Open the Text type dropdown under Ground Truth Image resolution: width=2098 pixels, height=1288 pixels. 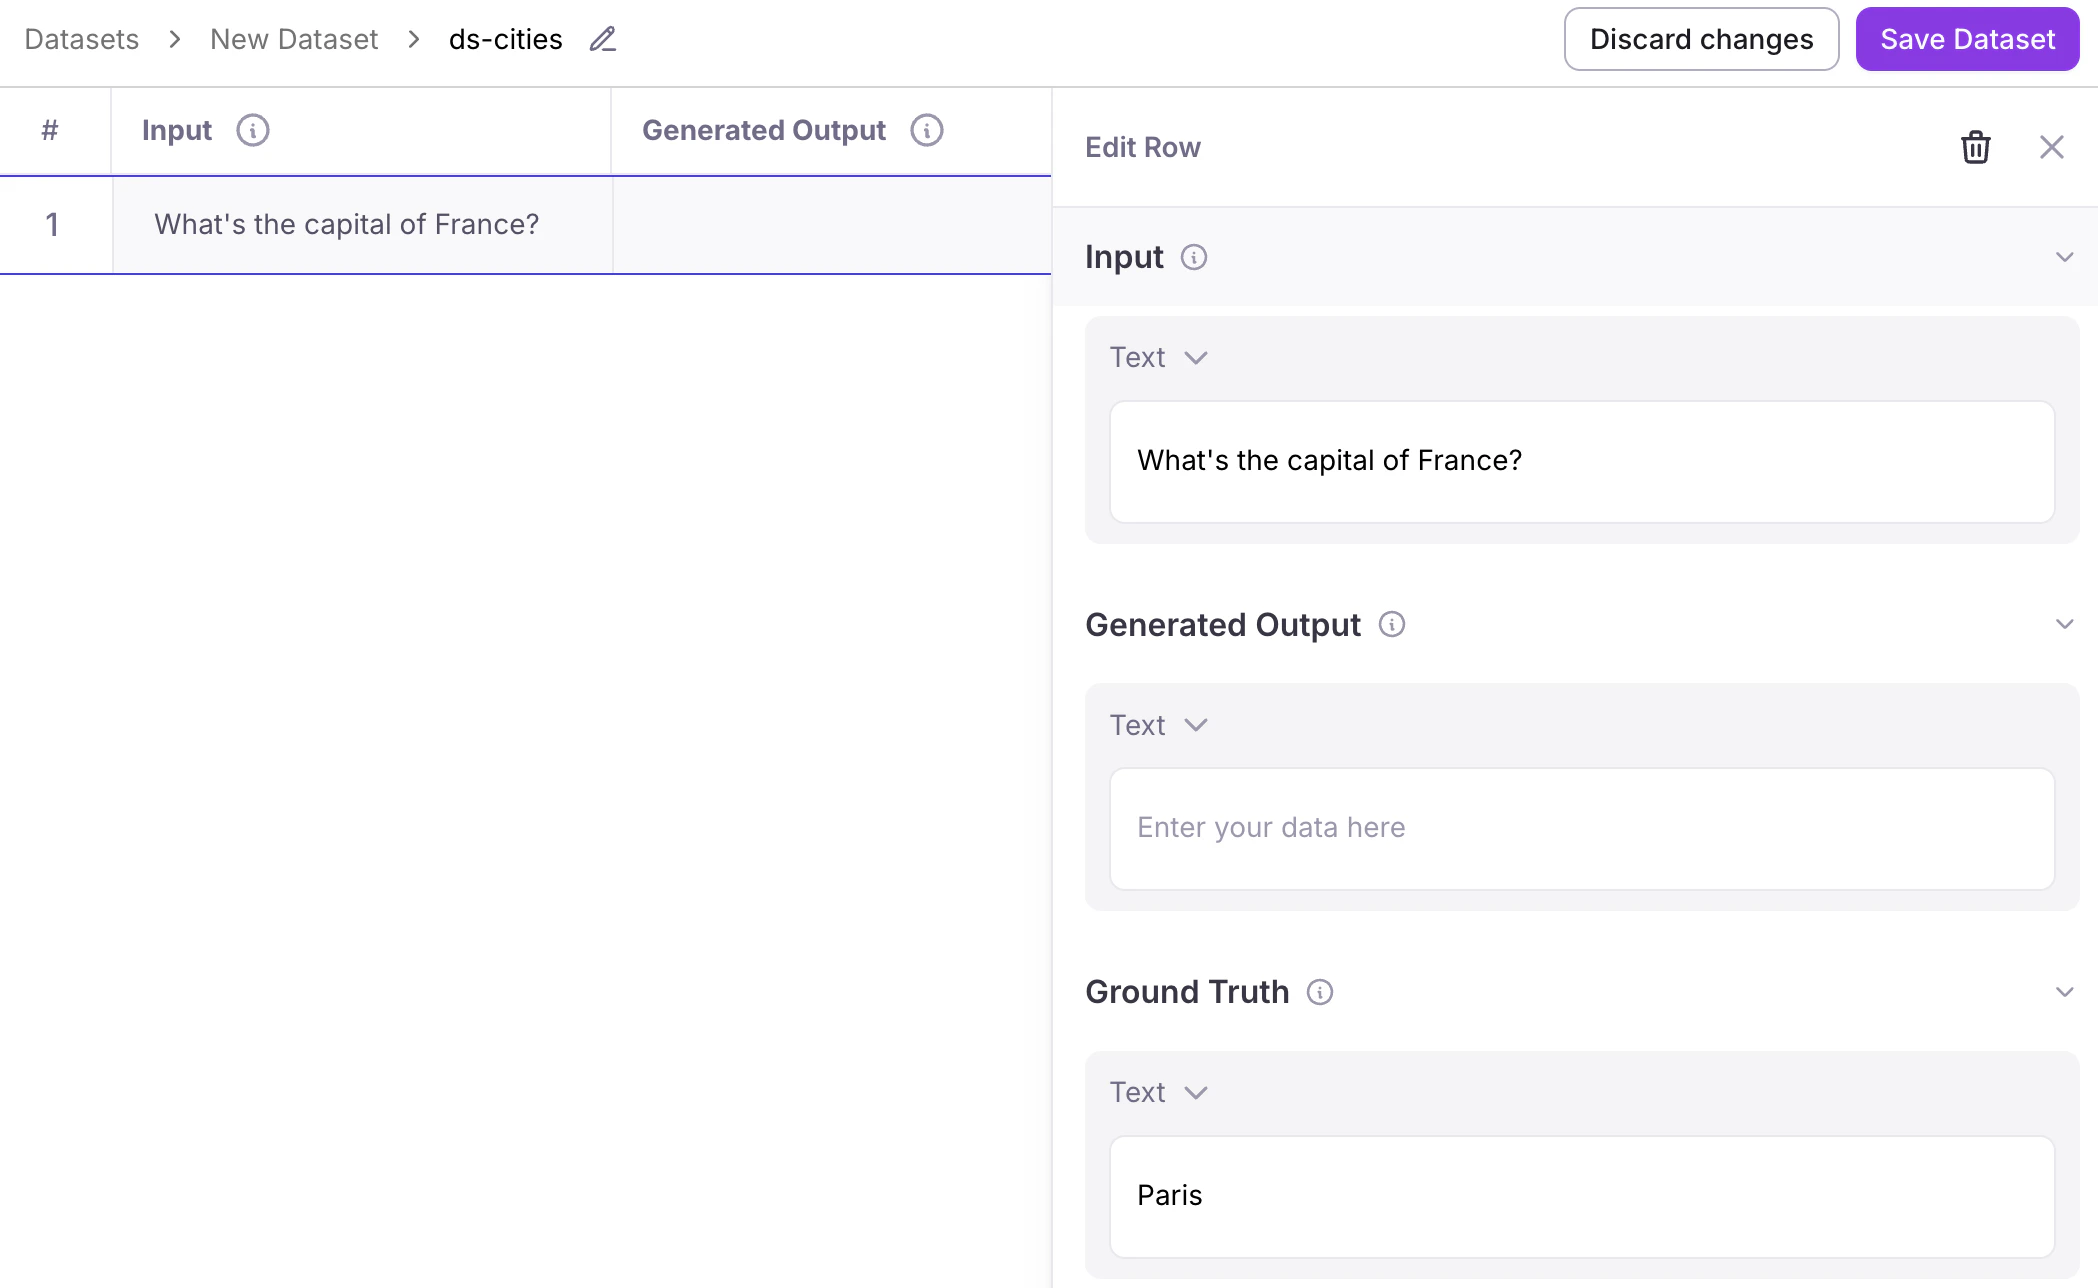(1160, 1091)
